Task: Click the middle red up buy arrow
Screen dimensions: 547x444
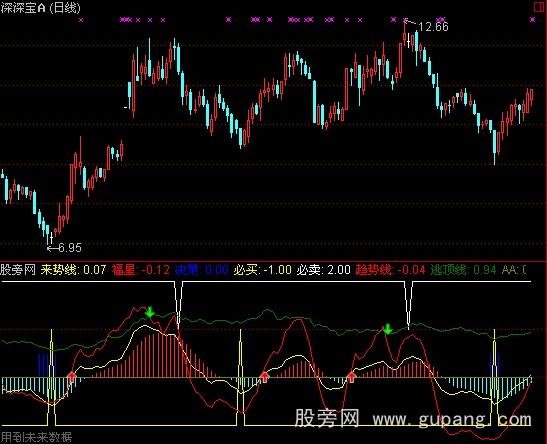Action: coord(264,377)
